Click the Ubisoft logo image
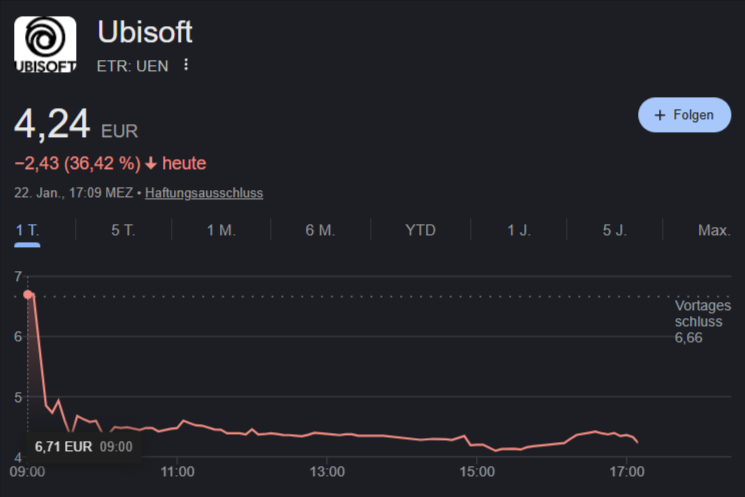The height and width of the screenshot is (497, 745). [45, 44]
